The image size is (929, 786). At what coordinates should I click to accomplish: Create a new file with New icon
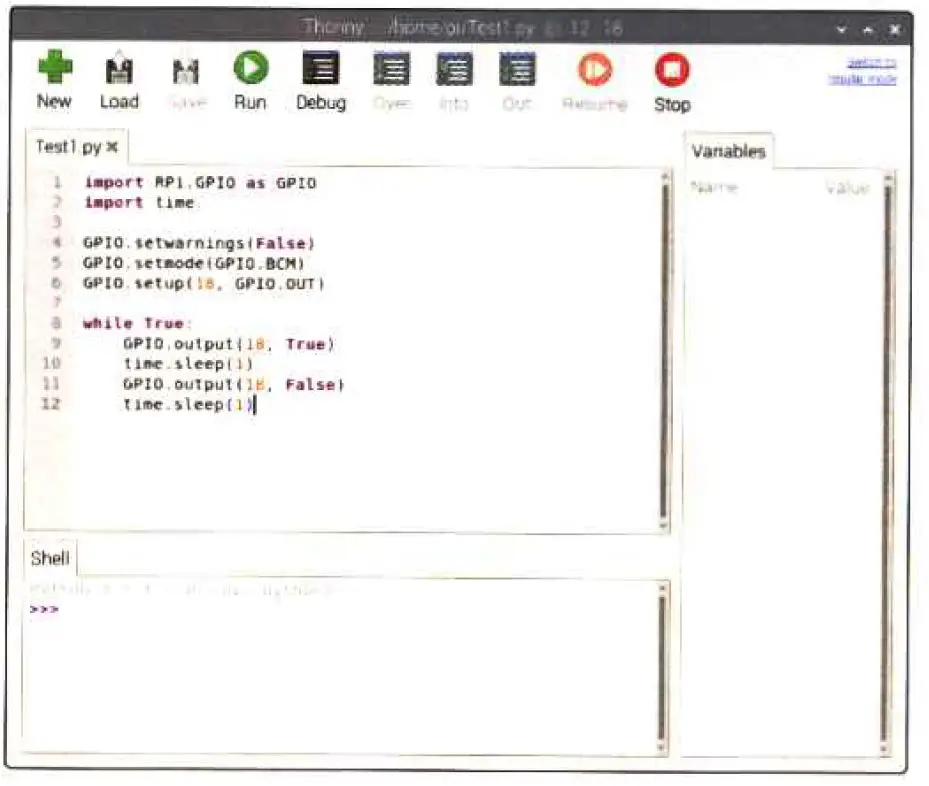(55, 67)
